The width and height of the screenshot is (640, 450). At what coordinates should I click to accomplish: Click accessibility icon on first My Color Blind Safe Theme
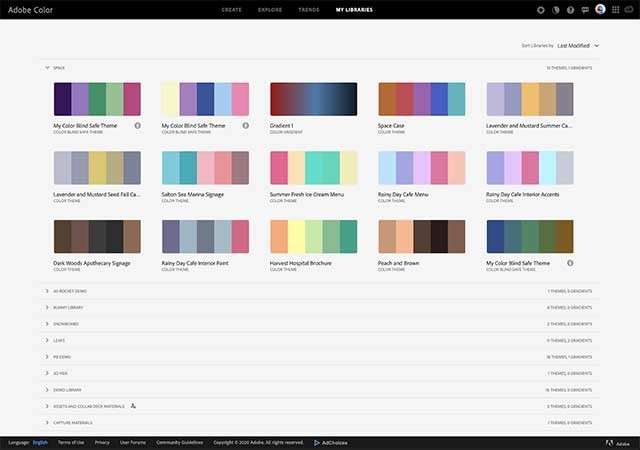137,126
